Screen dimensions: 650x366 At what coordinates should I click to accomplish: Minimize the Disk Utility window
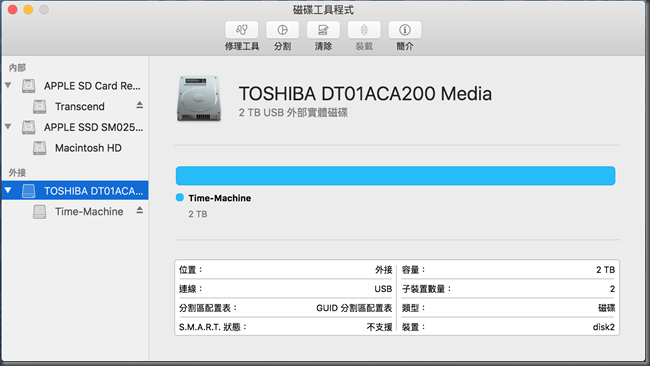click(x=28, y=10)
